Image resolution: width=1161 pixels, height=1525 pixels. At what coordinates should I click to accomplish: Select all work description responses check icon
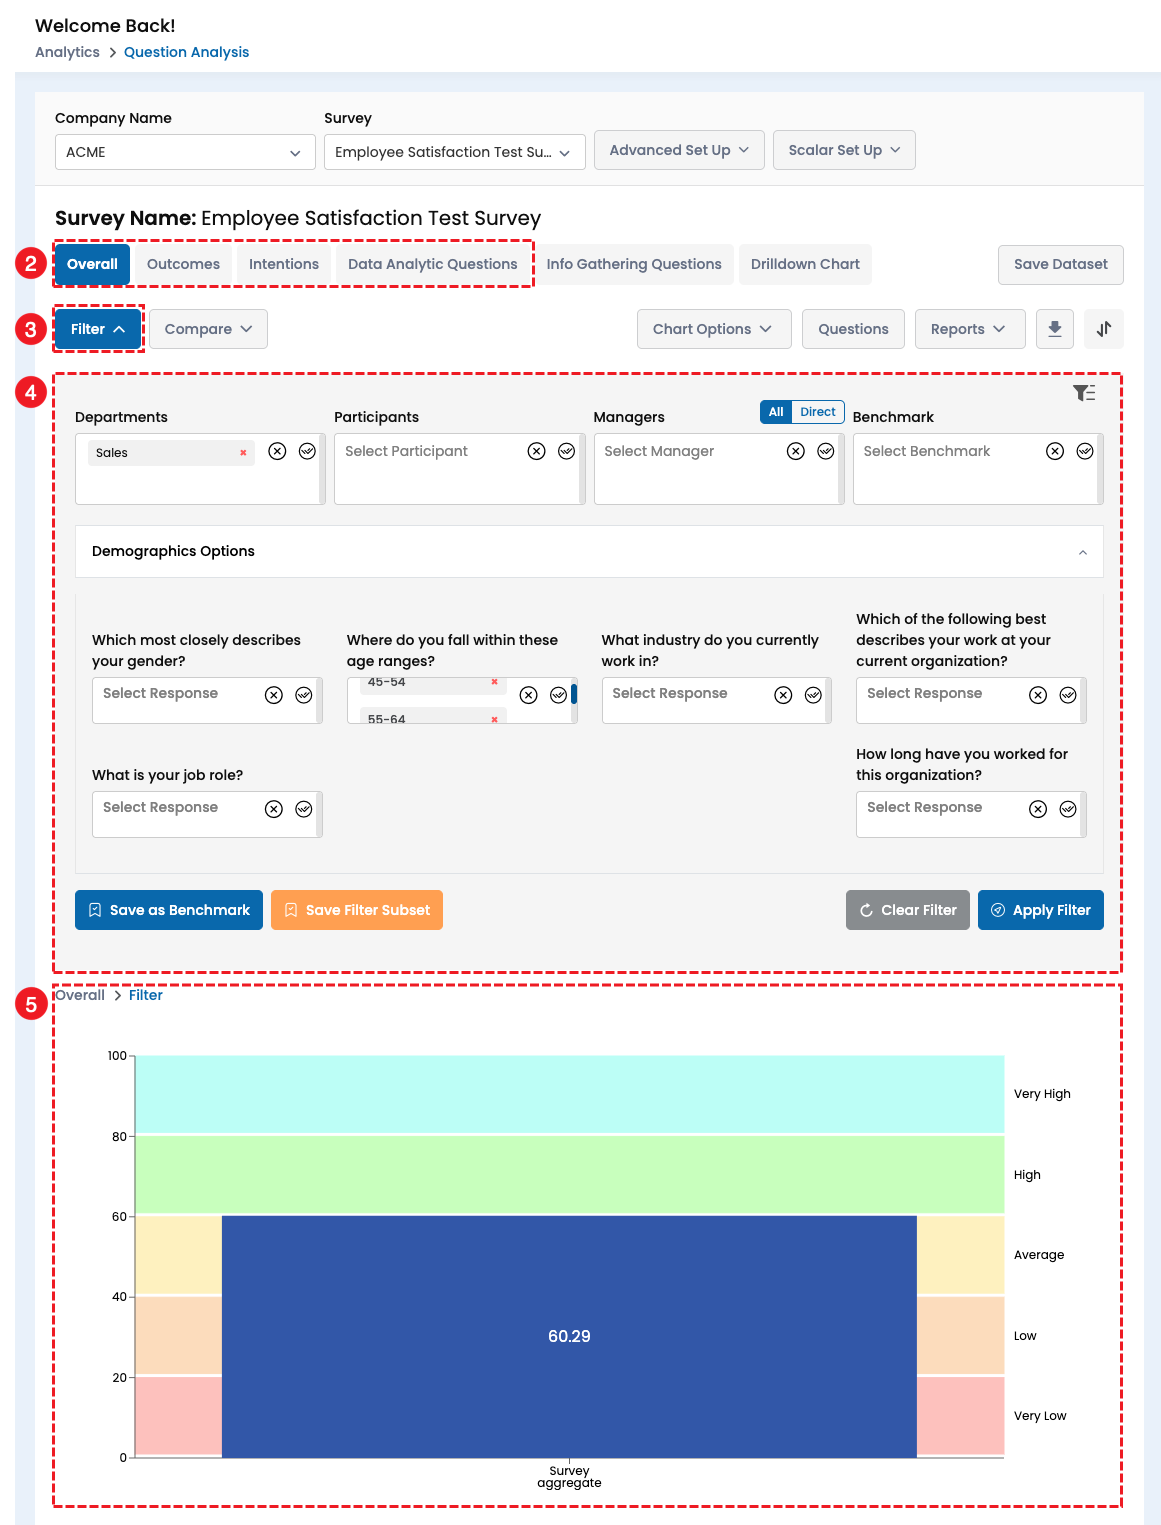click(1068, 695)
